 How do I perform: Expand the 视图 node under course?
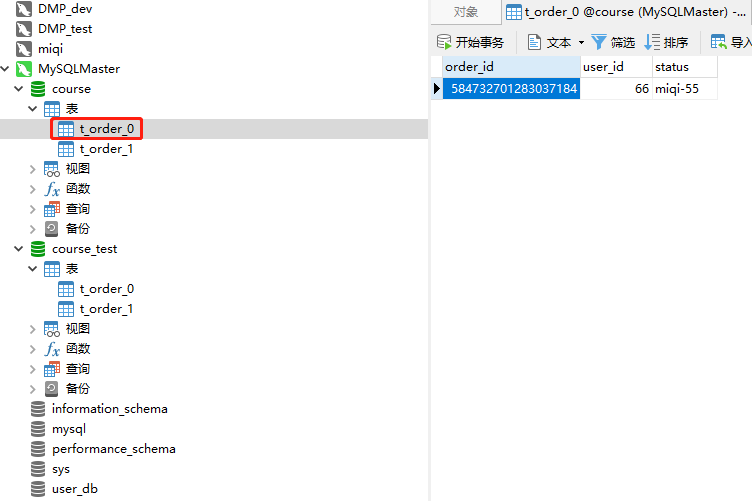33,169
